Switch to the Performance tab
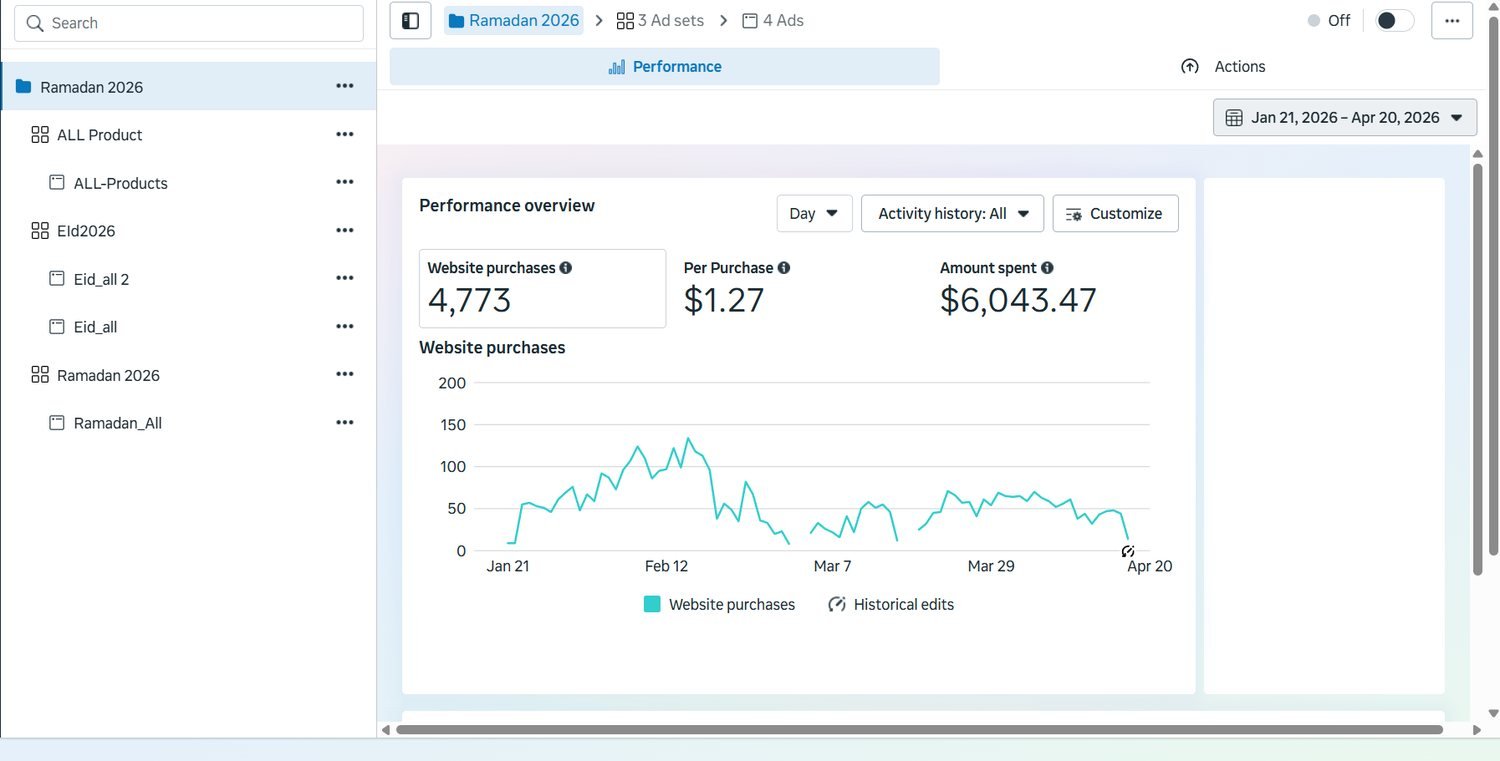 [664, 66]
